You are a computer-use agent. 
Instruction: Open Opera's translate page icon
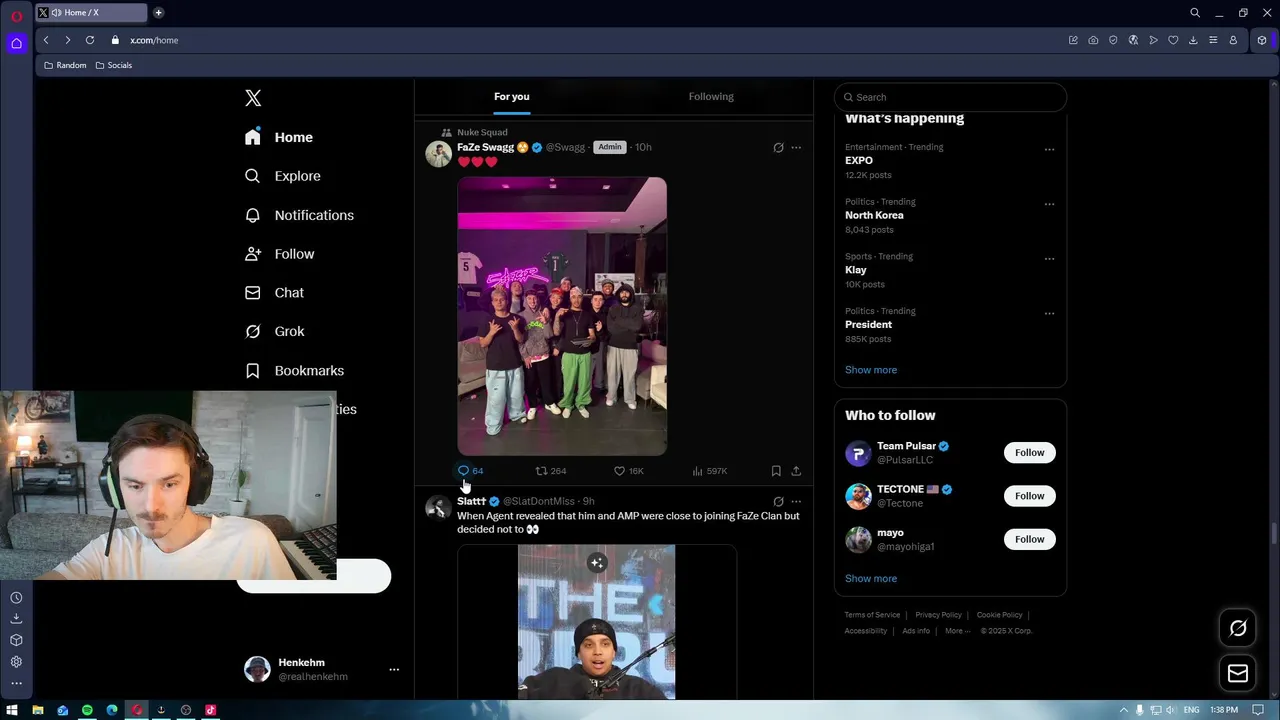click(x=1133, y=40)
